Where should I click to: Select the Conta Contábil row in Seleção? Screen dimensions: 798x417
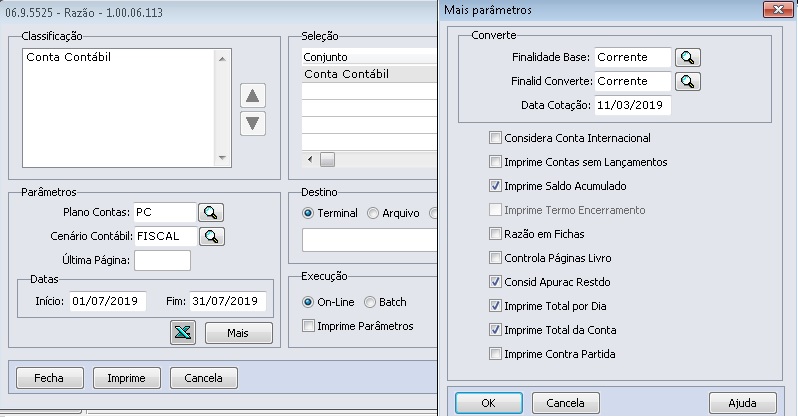click(369, 74)
